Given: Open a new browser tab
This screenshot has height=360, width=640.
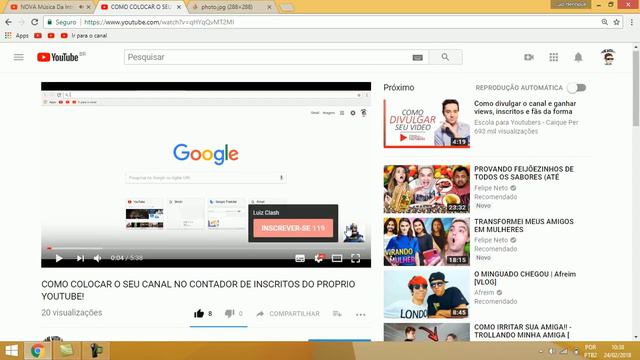Looking at the screenshot, I should (x=287, y=7).
